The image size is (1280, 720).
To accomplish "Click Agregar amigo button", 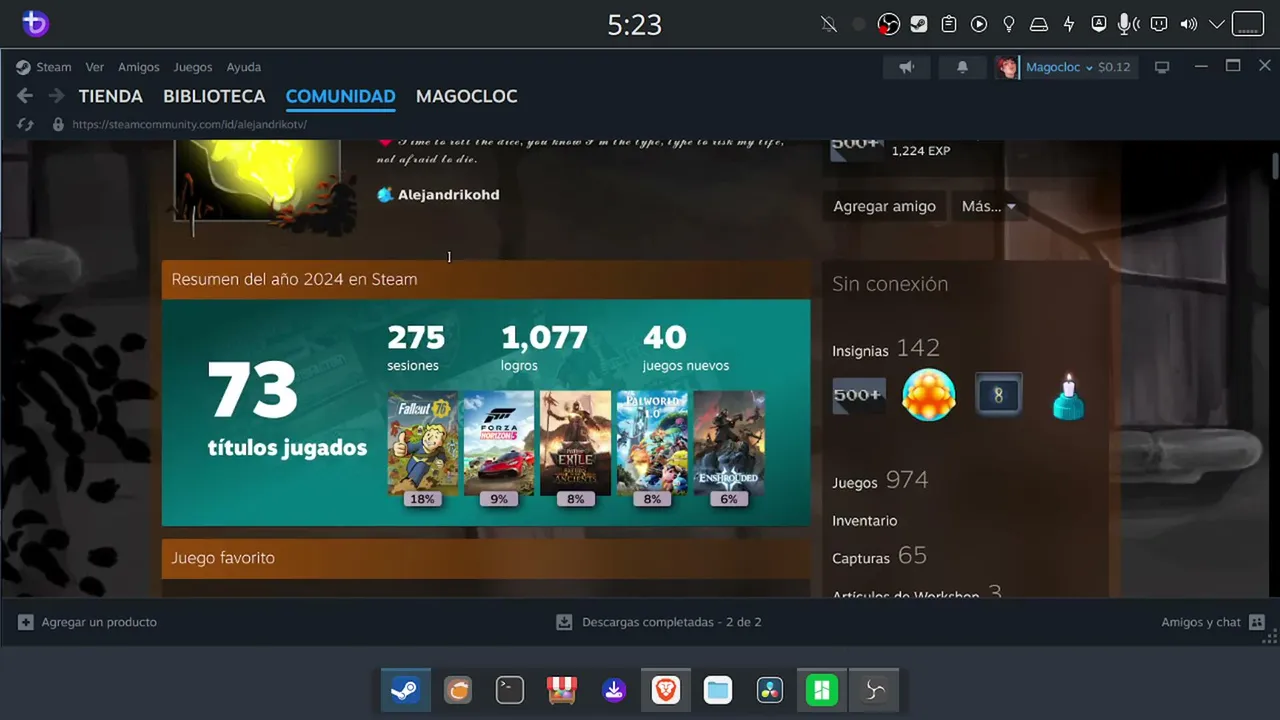I will (885, 206).
